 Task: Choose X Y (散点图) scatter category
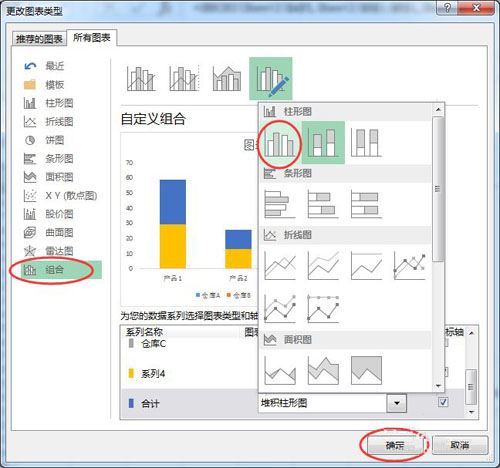point(61,196)
